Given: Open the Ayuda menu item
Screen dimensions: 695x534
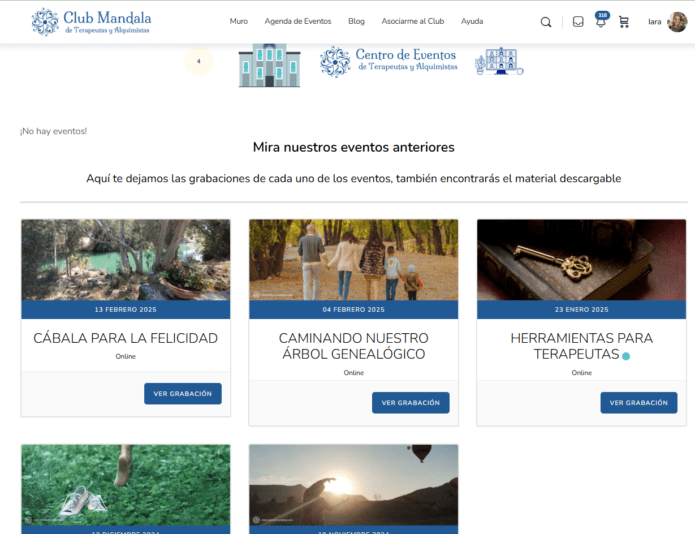Looking at the screenshot, I should 472,21.
